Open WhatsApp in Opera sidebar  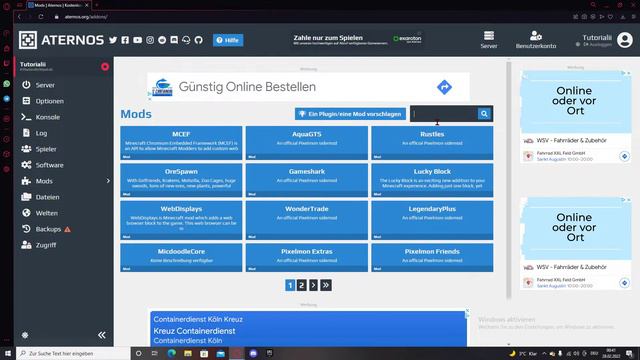(x=7, y=84)
